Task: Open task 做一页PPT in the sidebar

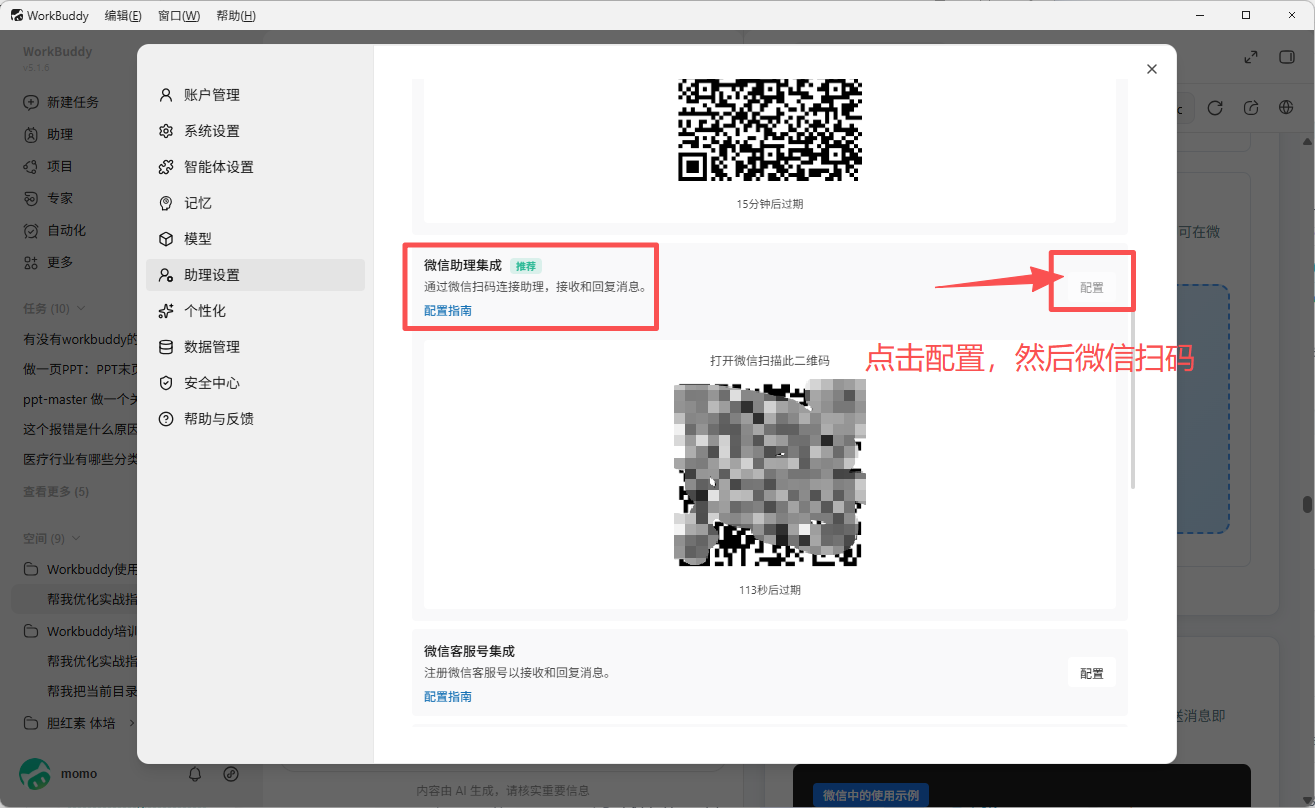Action: pos(80,369)
